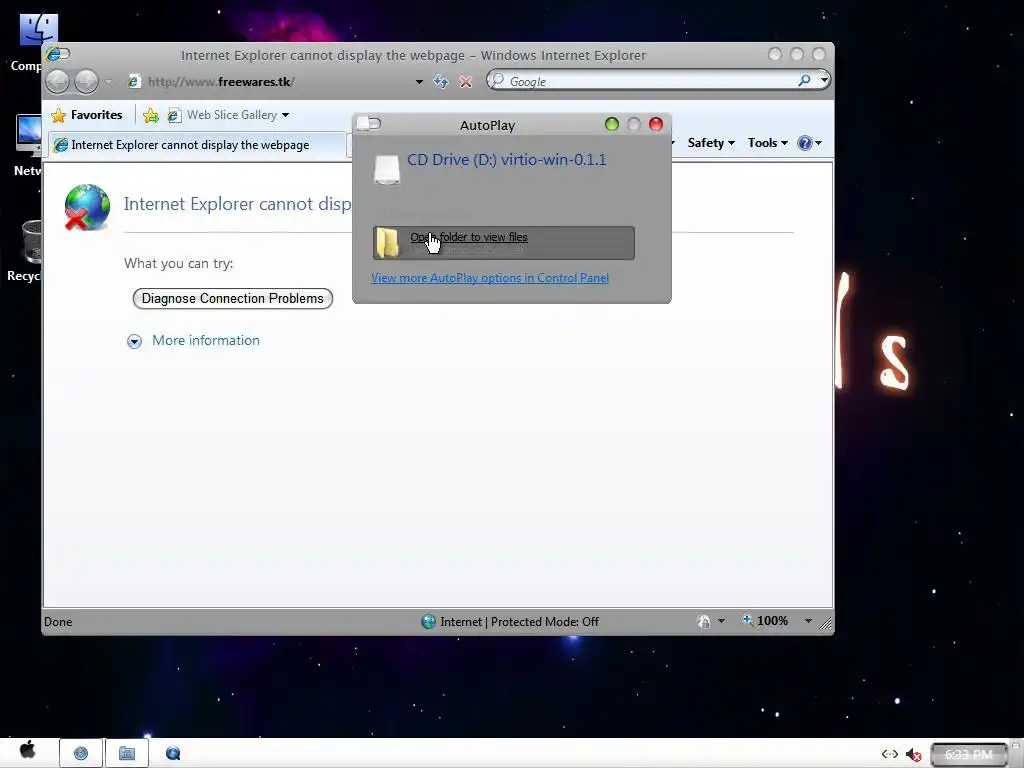Open the Apple start button on taskbar
1024x768 pixels.
point(27,751)
